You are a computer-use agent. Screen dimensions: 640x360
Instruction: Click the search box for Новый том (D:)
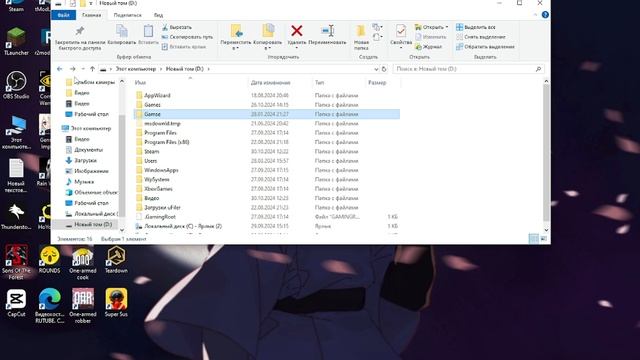[x=469, y=69]
